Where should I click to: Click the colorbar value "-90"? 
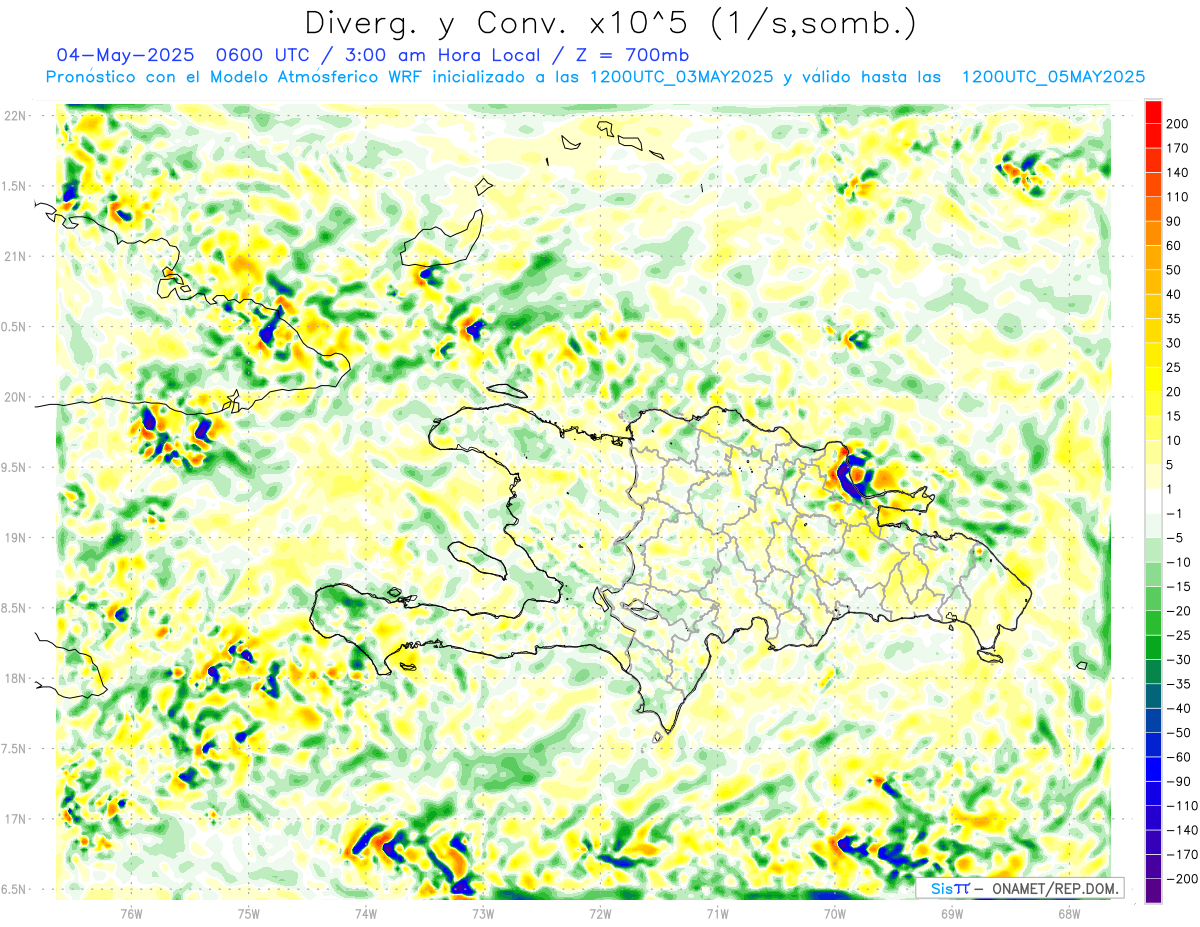coord(1177,782)
